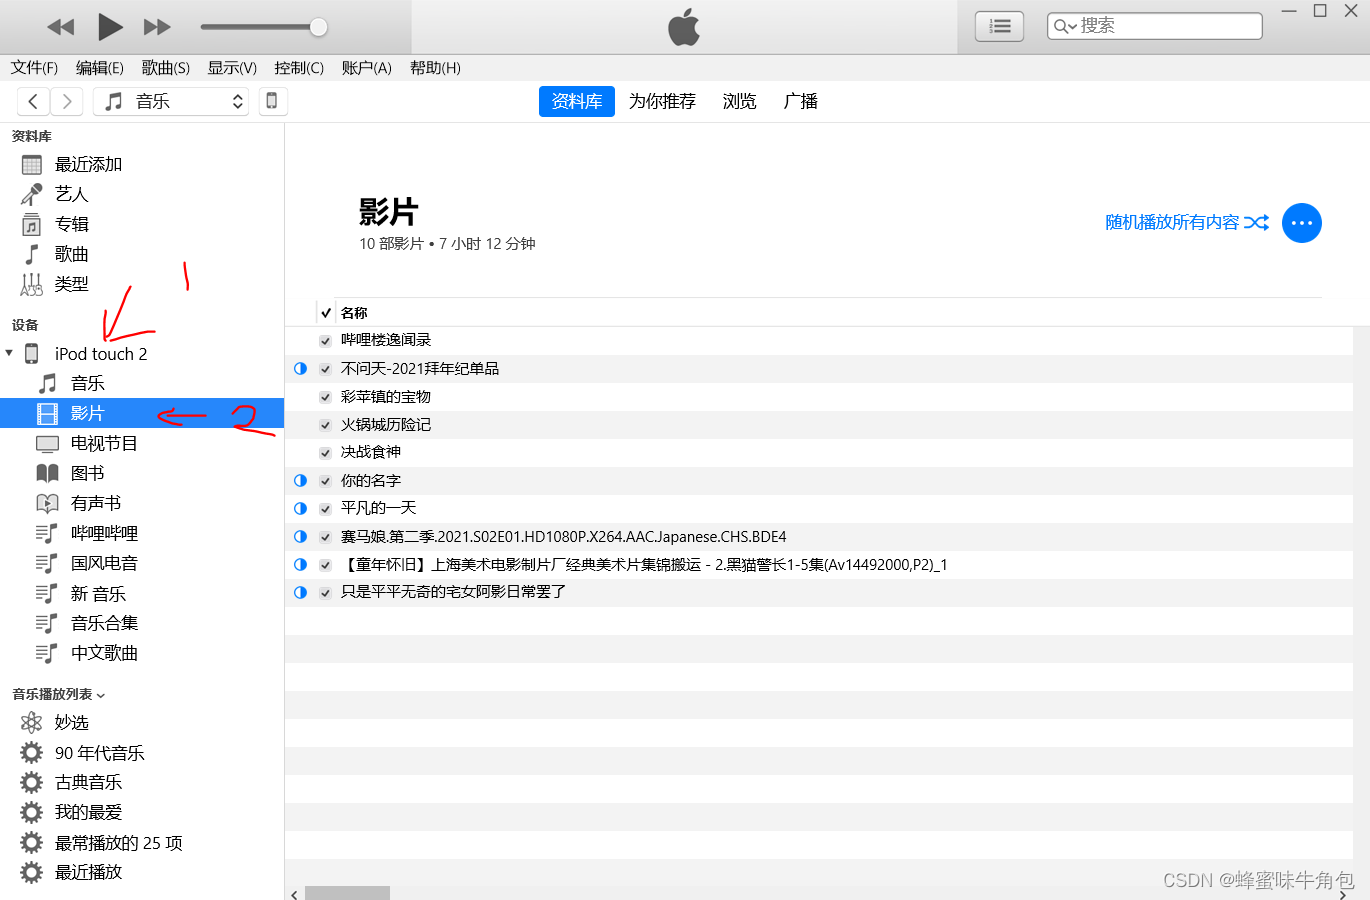Select the 只是平平无奇的宅女阿影日常罢了 row
1370x900 pixels.
pyautogui.click(x=819, y=592)
